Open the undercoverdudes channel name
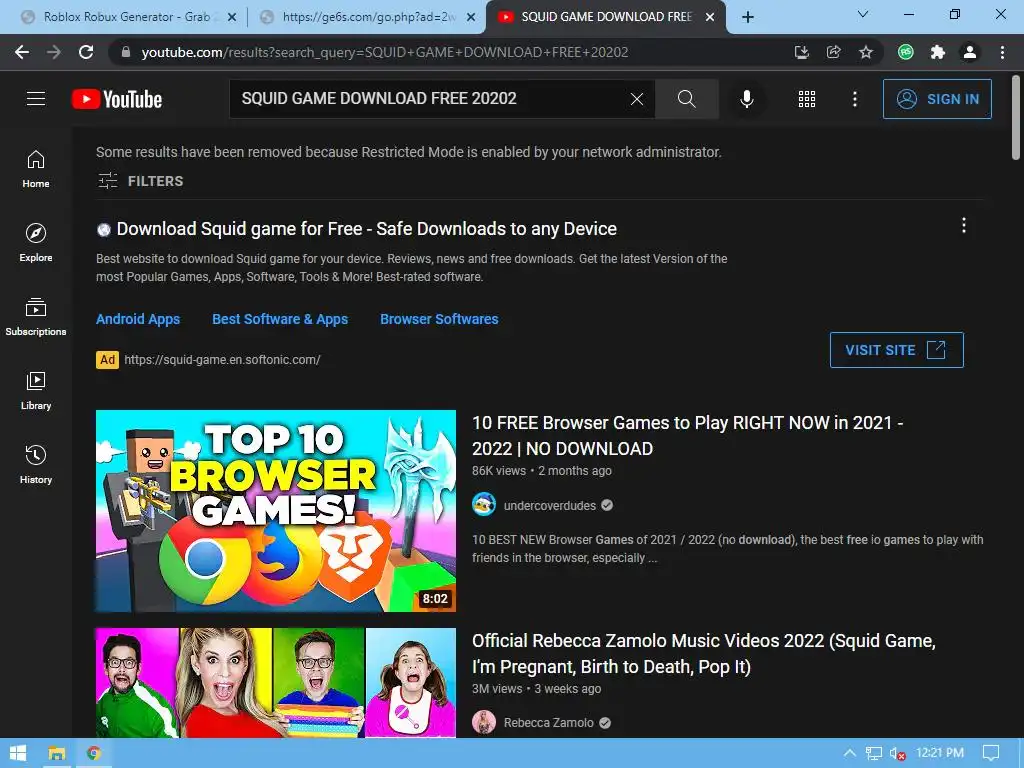 (549, 505)
